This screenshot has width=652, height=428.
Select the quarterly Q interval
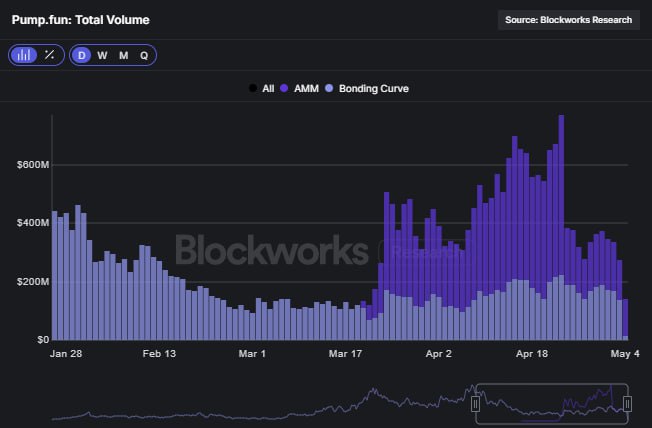click(x=144, y=55)
